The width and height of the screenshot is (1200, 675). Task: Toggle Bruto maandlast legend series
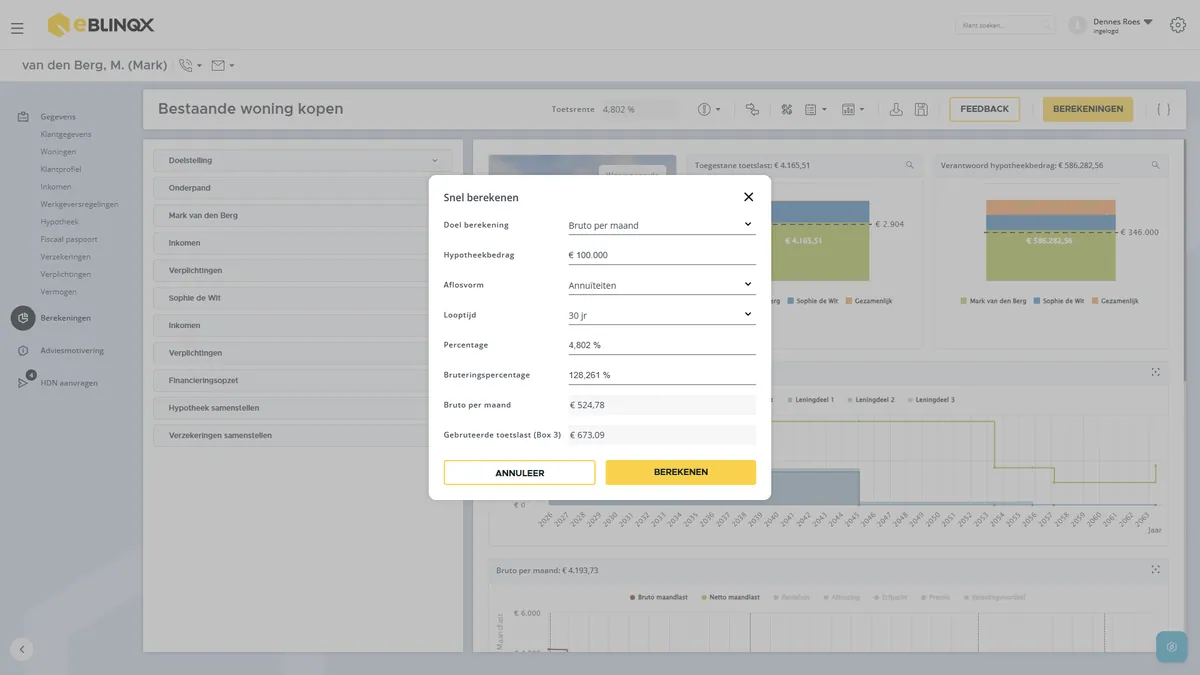click(659, 597)
